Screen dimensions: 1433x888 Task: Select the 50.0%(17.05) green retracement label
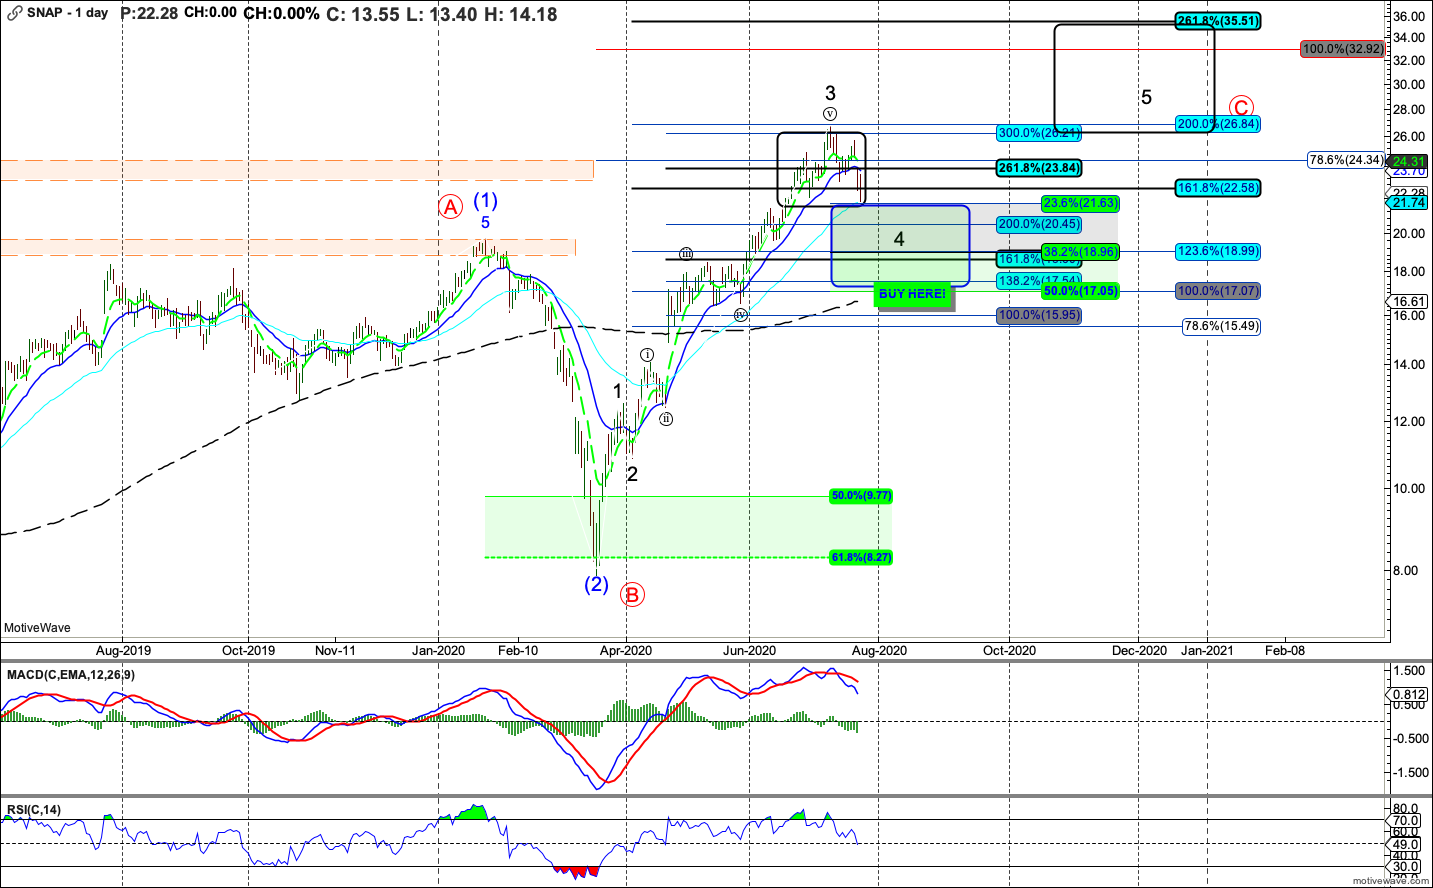coord(1080,291)
